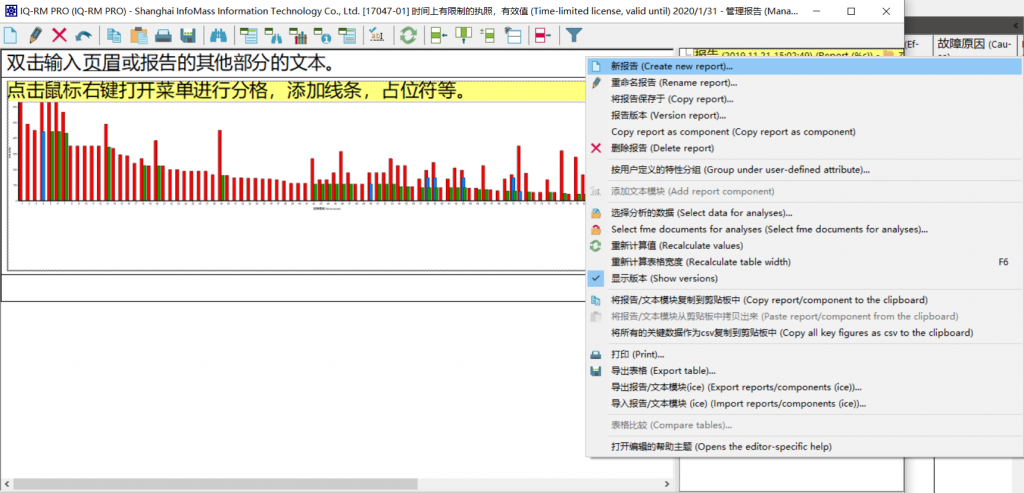Open the funnel filter toolbar icon

pos(574,35)
